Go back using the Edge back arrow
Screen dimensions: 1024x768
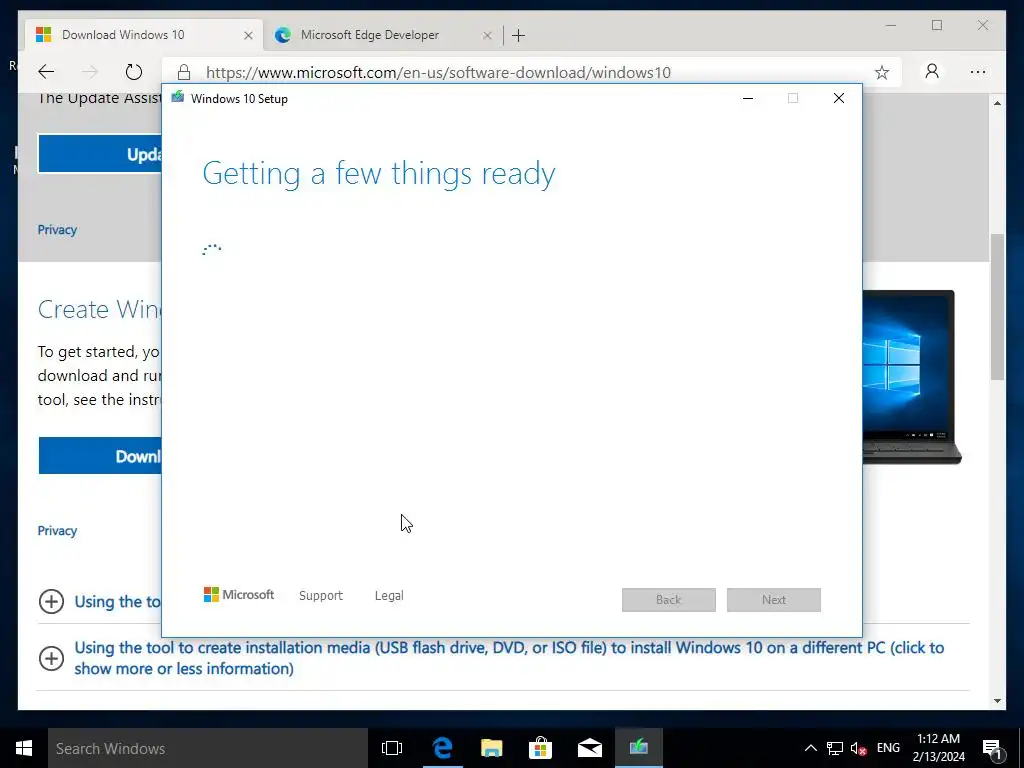[x=46, y=72]
